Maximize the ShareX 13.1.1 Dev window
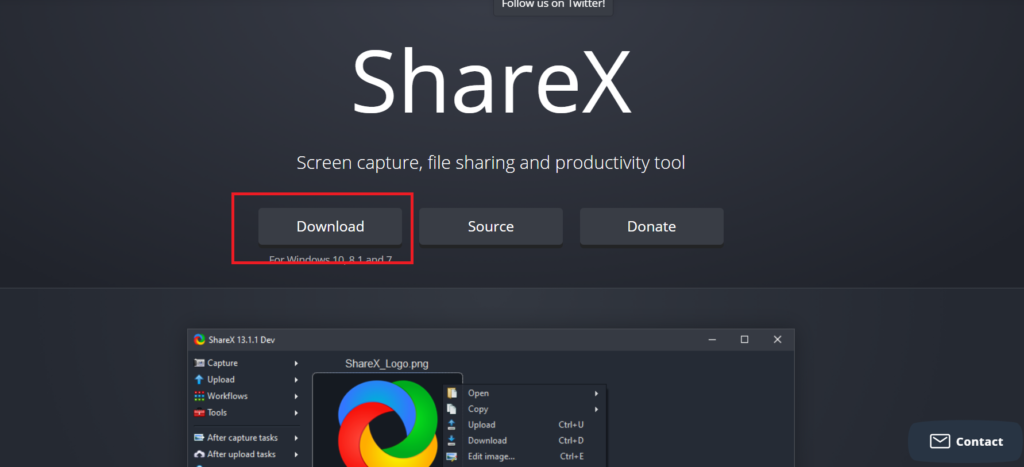This screenshot has width=1024, height=467. 744,340
